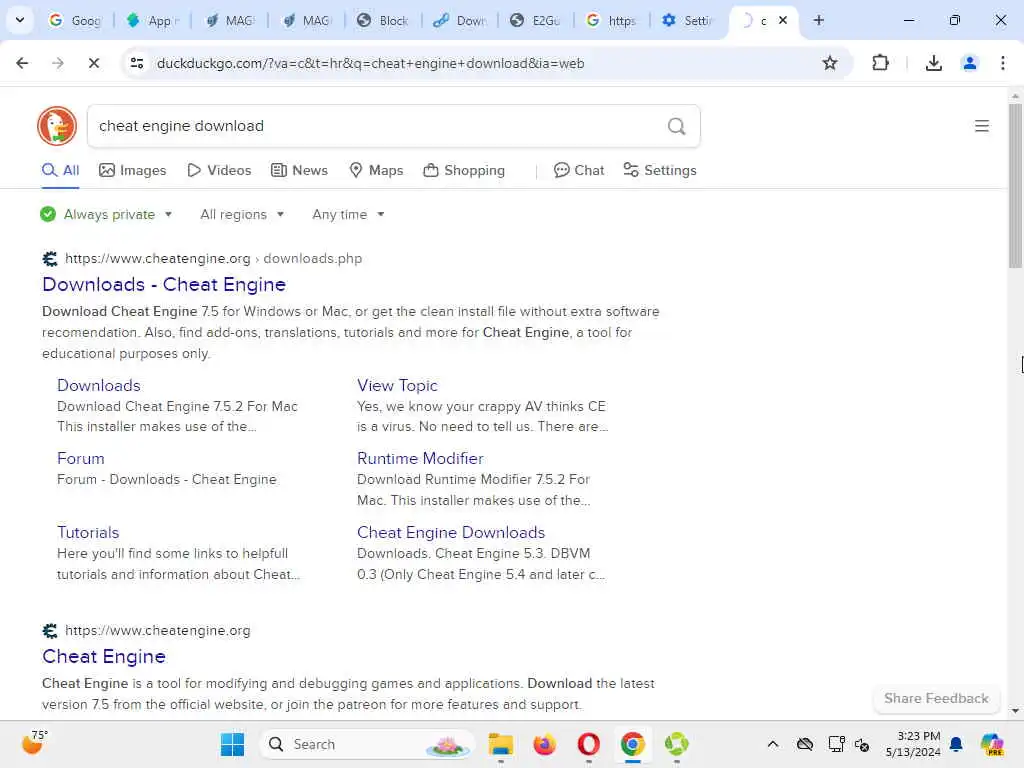View site information icon in address bar

[x=137, y=63]
